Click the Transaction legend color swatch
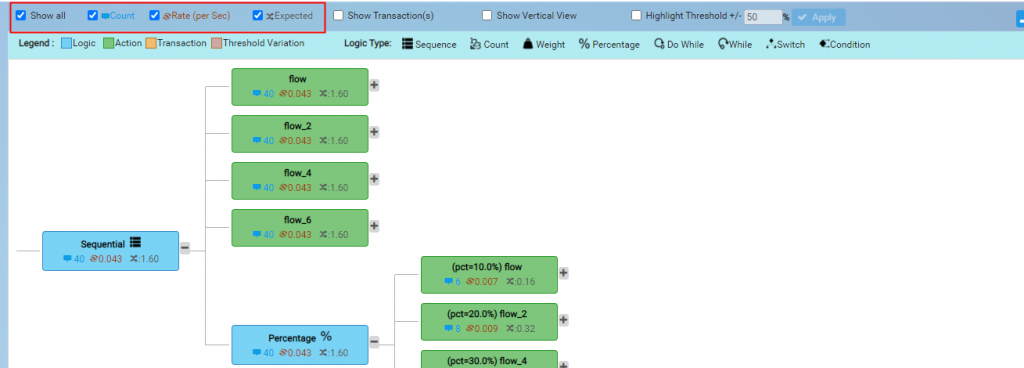Image resolution: width=1024 pixels, height=368 pixels. click(x=150, y=44)
